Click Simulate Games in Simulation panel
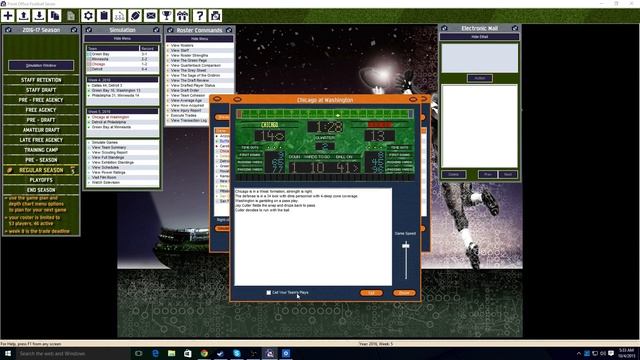Image resolution: width=640 pixels, height=360 pixels. pyautogui.click(x=104, y=142)
